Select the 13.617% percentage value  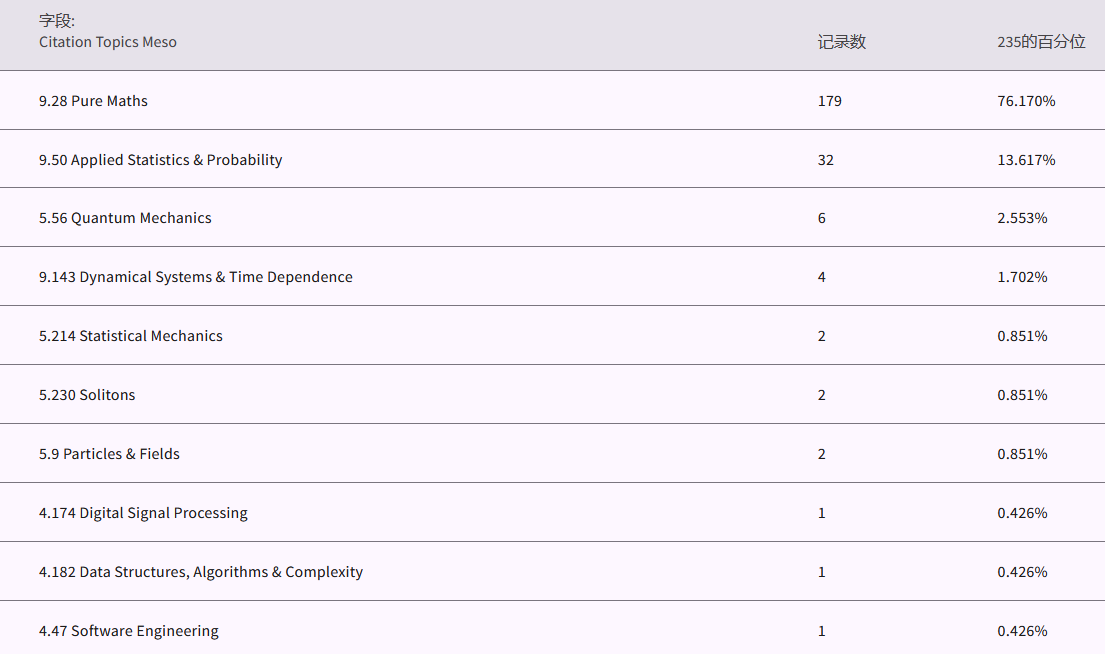1026,160
